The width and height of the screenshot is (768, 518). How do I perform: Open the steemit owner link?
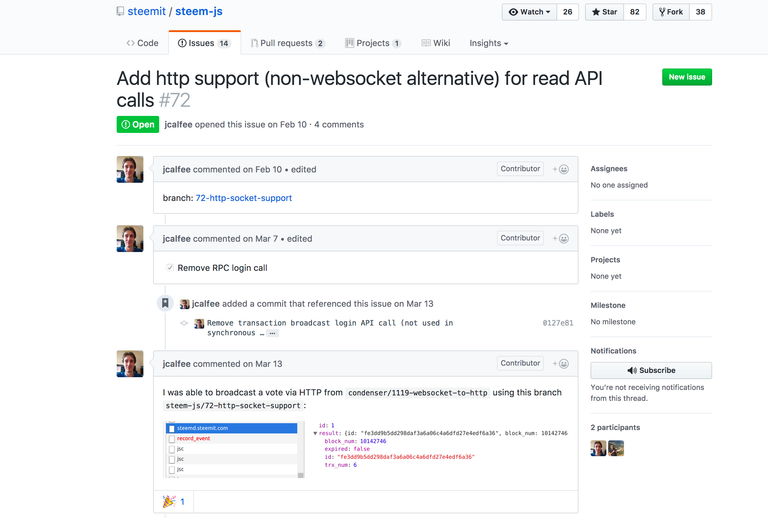[146, 11]
